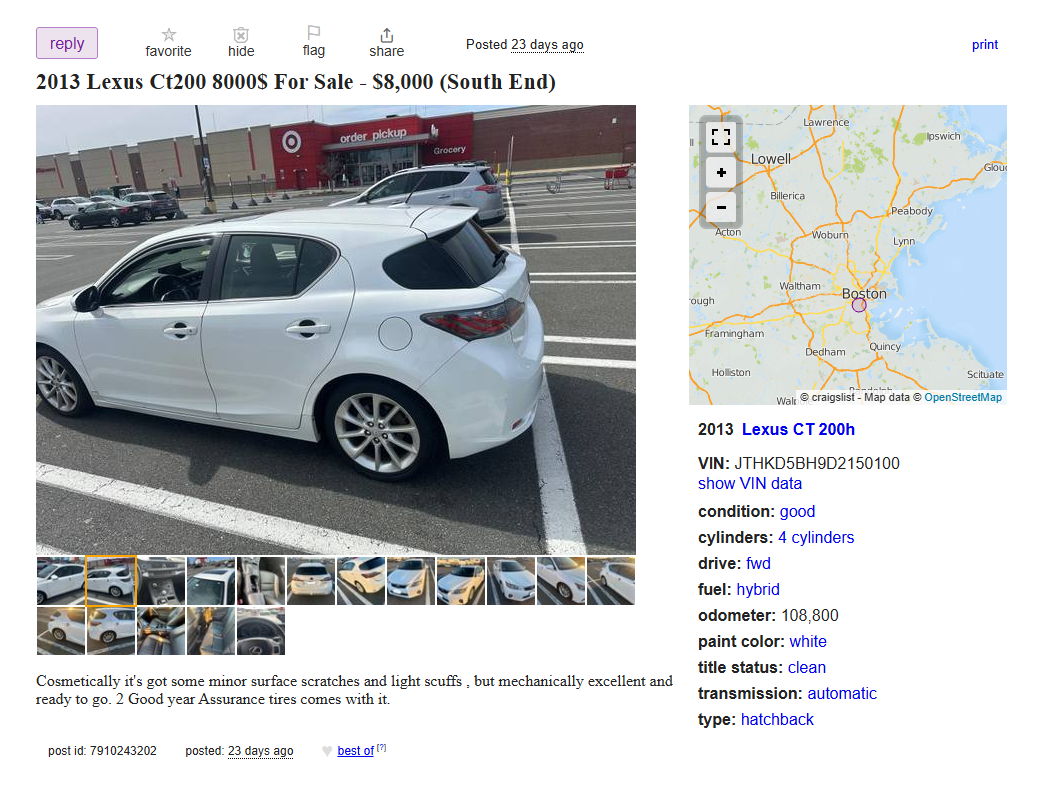Zoom in on the map
This screenshot has height=791, width=1054.
pyautogui.click(x=721, y=173)
